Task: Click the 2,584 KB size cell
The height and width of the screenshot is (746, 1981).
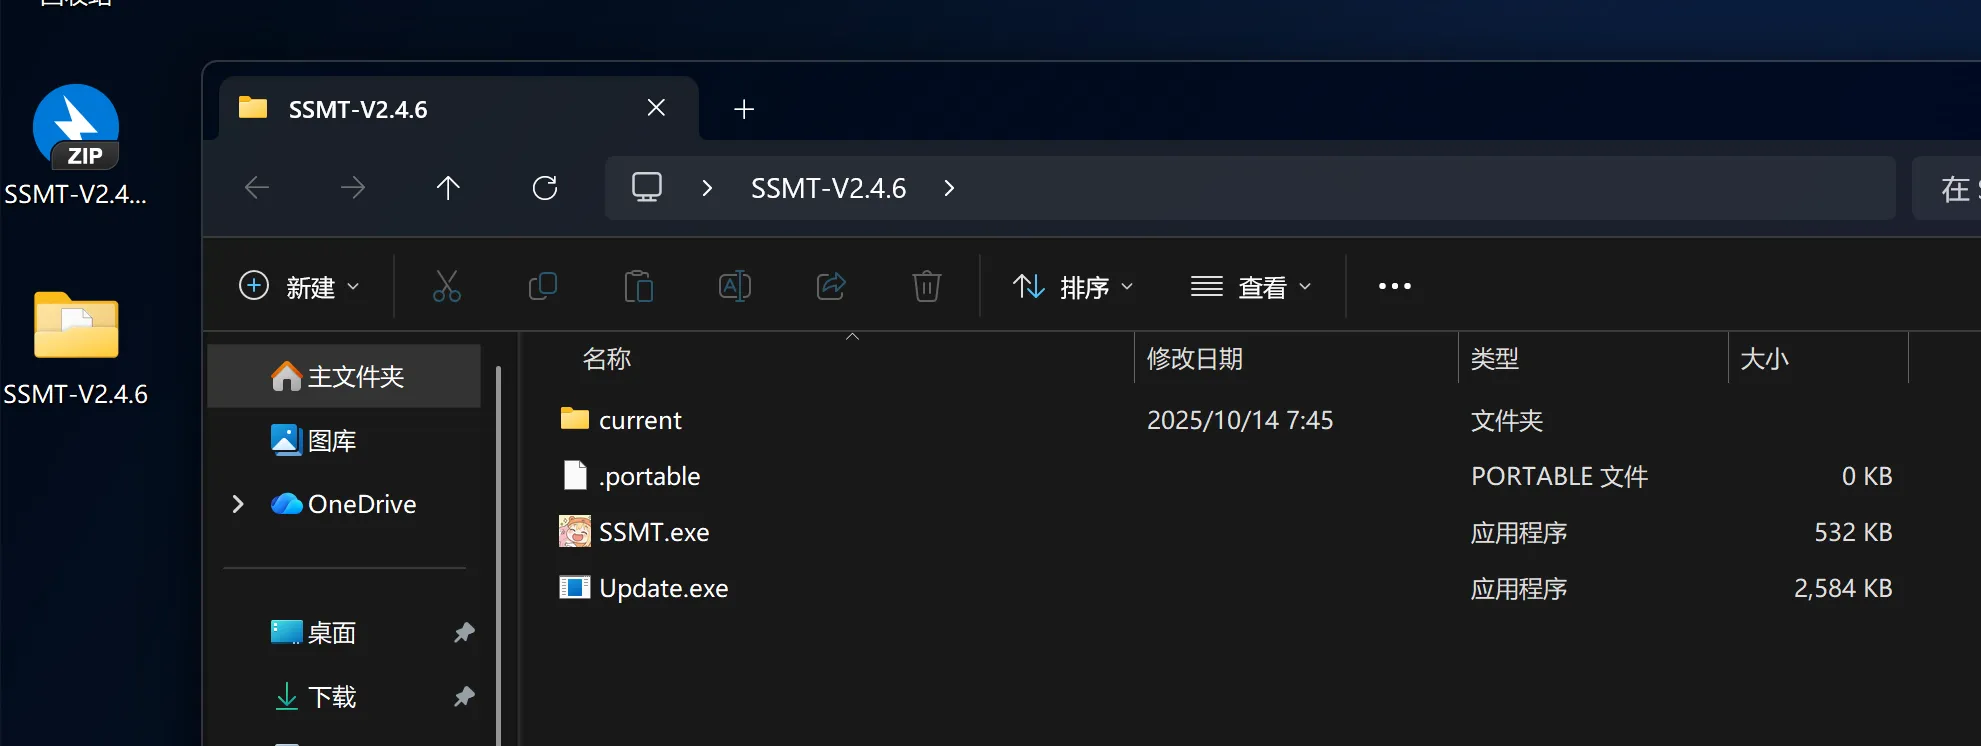Action: pyautogui.click(x=1843, y=588)
